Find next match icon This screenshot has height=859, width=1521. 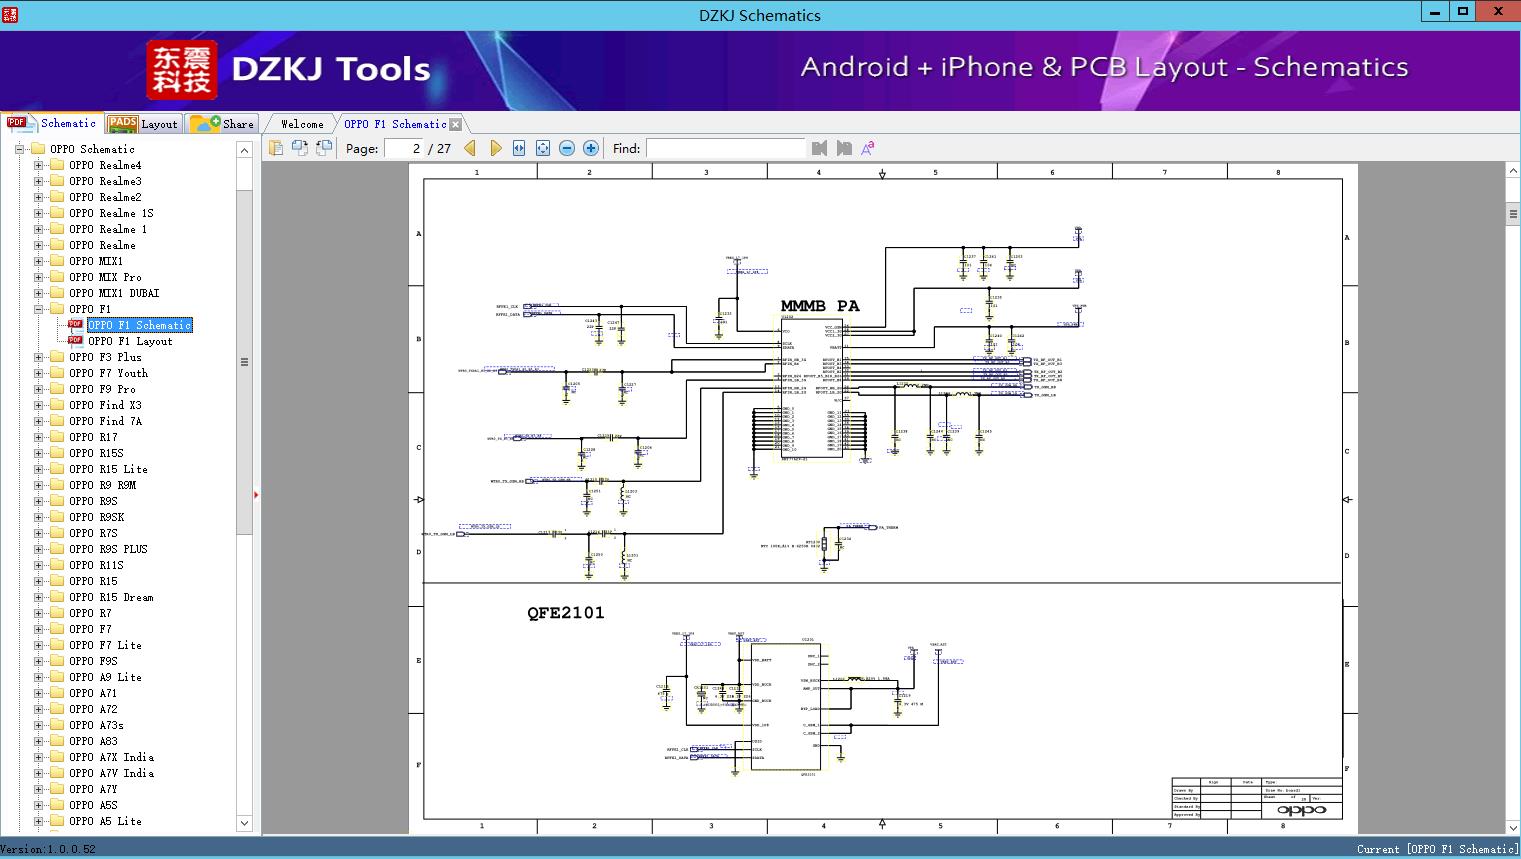(844, 148)
